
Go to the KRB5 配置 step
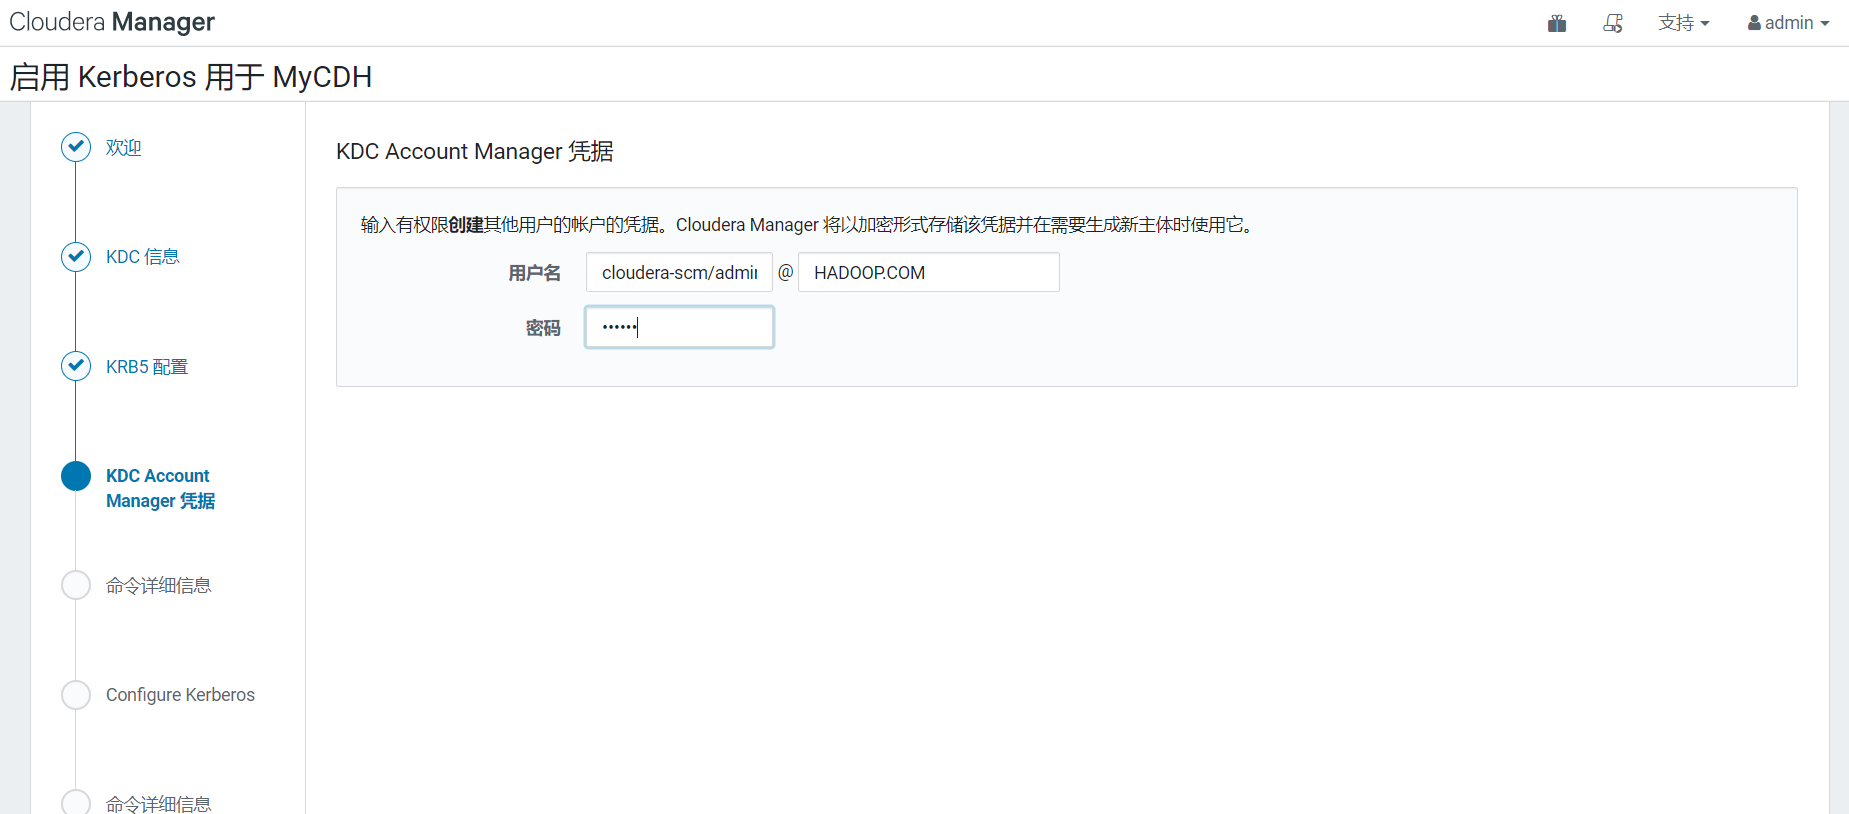tap(147, 367)
